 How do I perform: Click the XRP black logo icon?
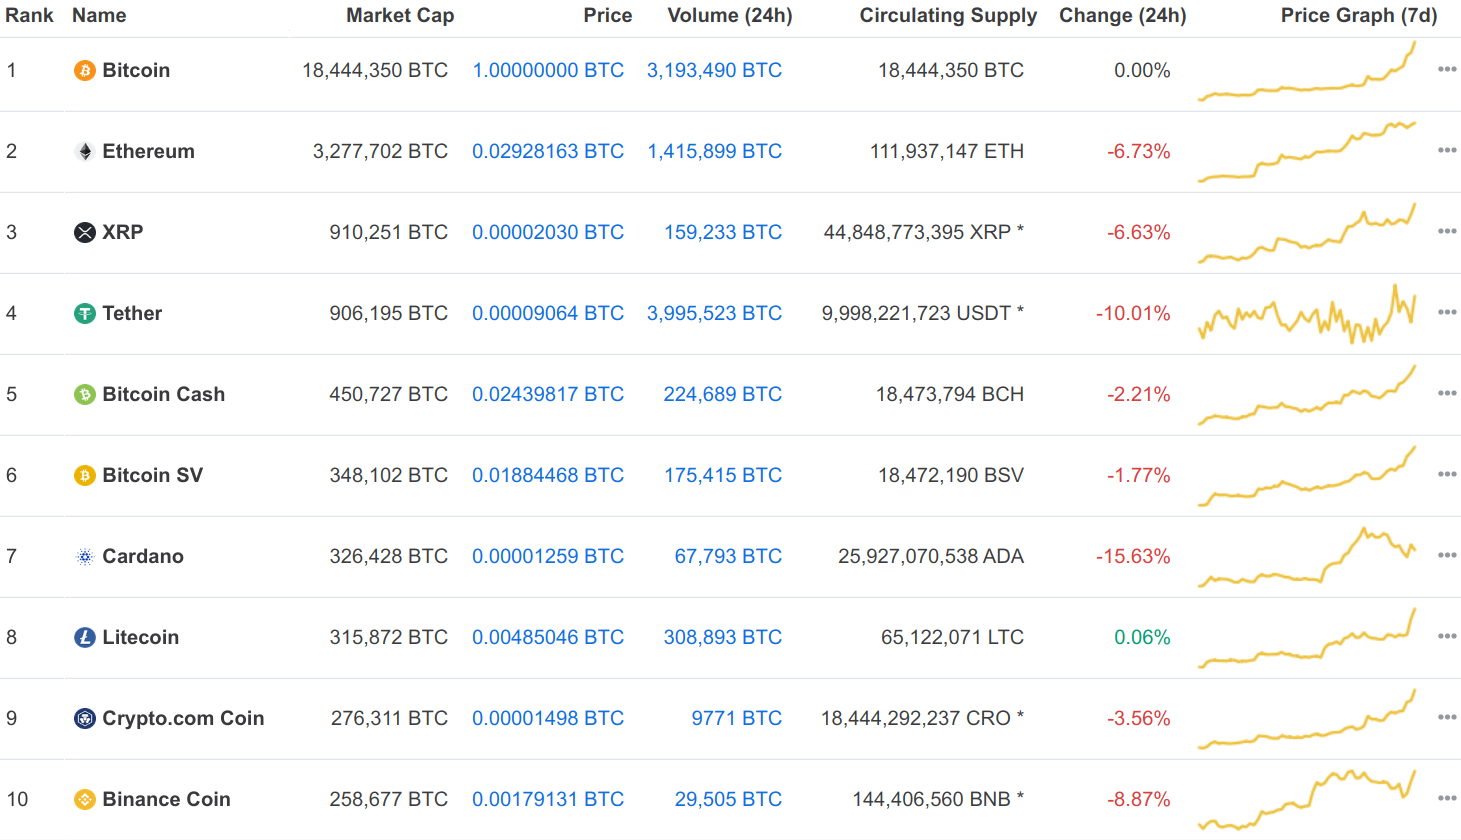point(85,232)
